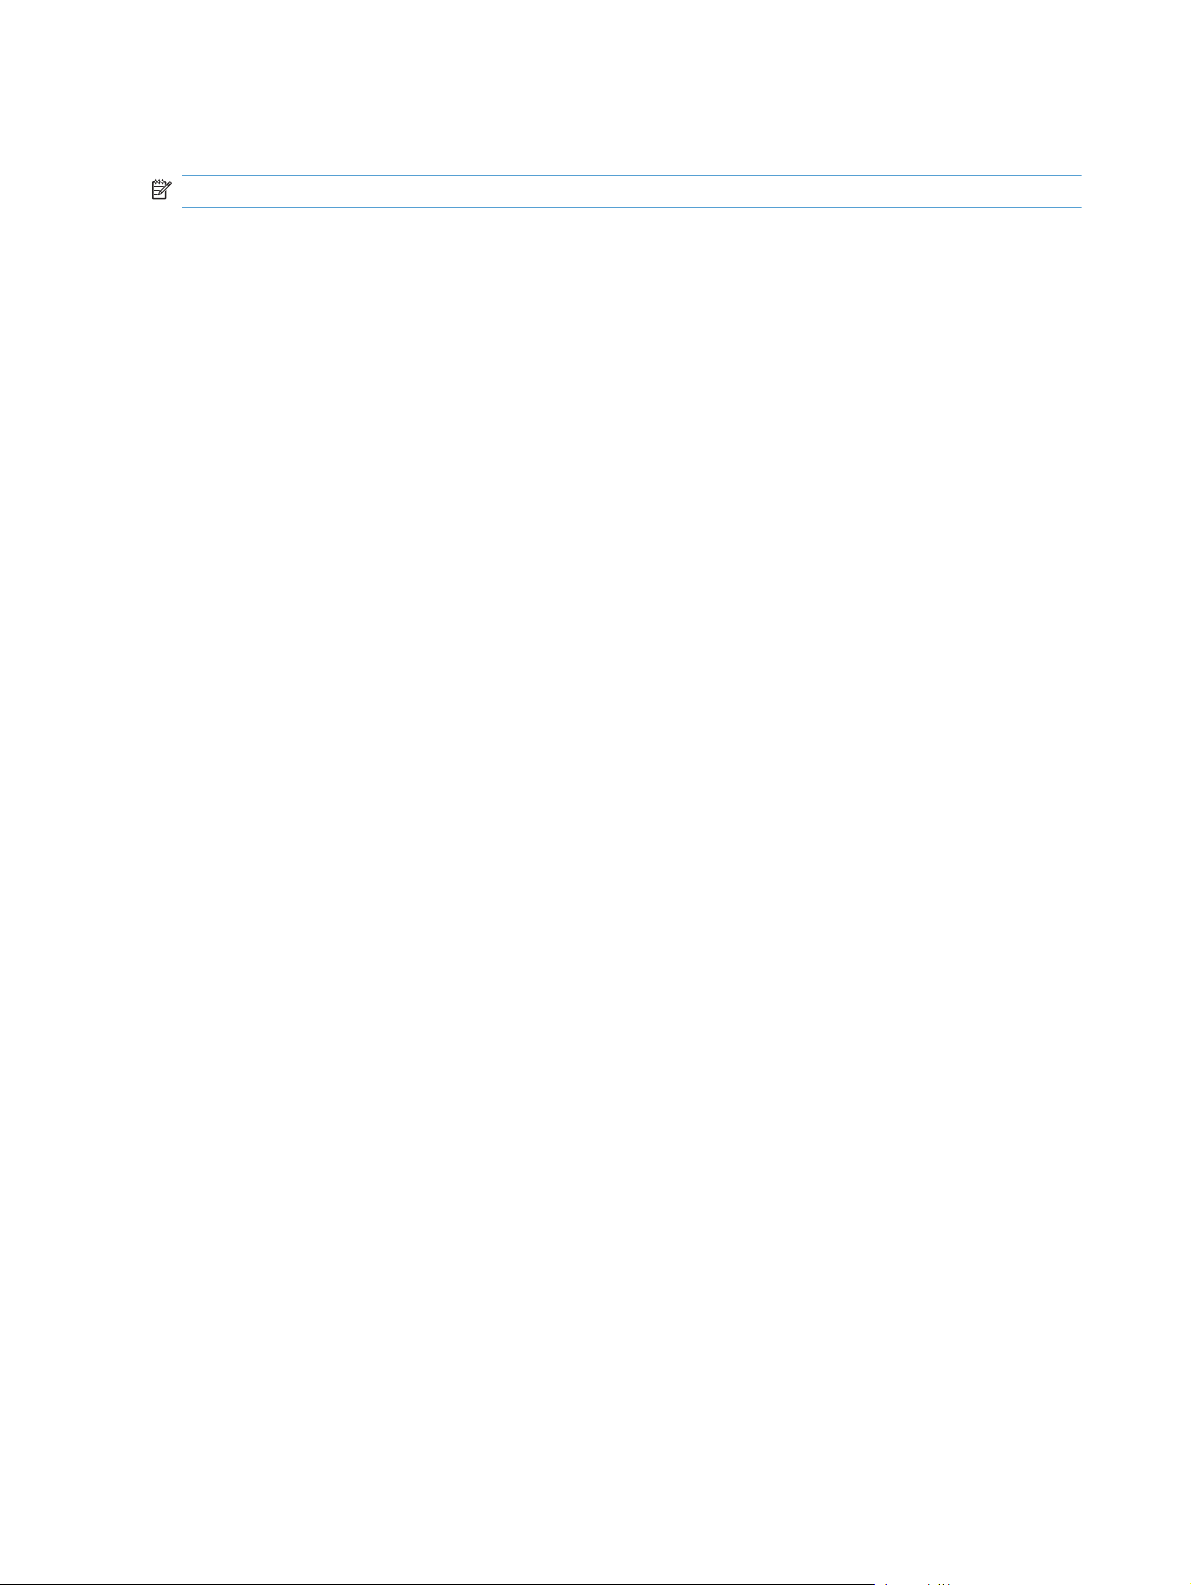Click the empty note box beside the icon
This screenshot has height=1585, width=1191.
(x=632, y=192)
